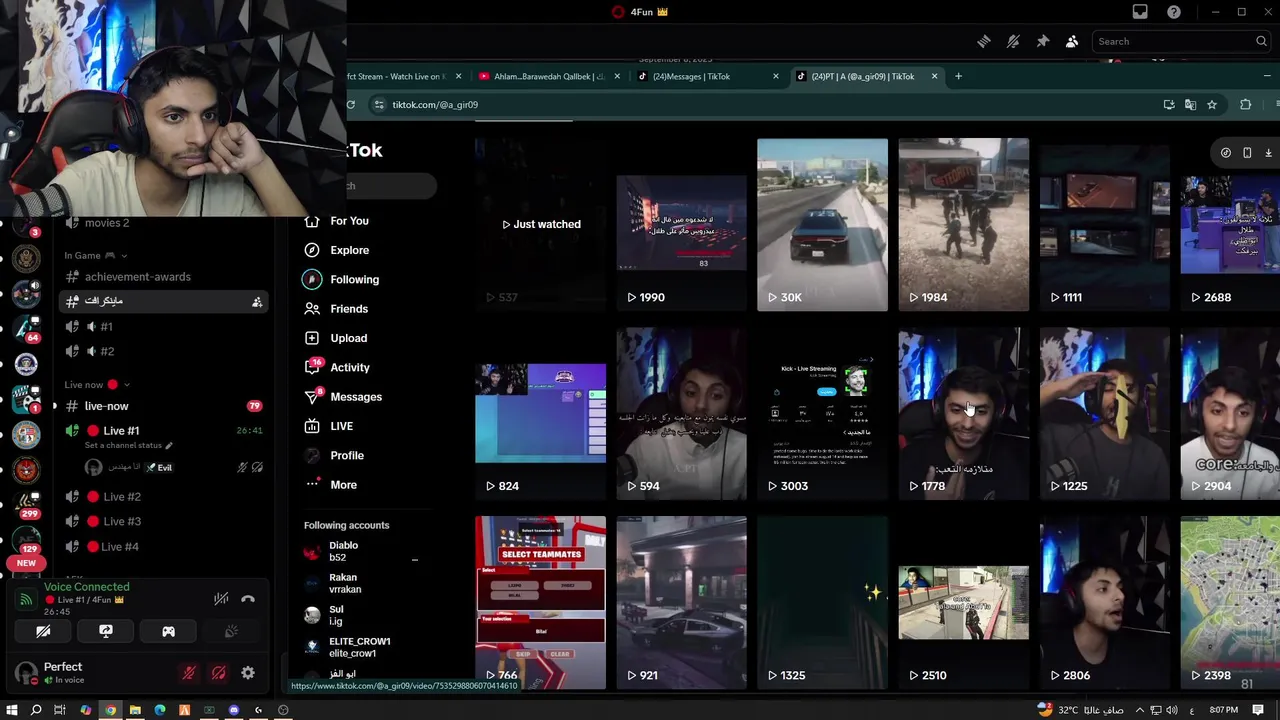Show Discord member list
Screen dimensions: 1280x720
pyautogui.click(x=1072, y=41)
